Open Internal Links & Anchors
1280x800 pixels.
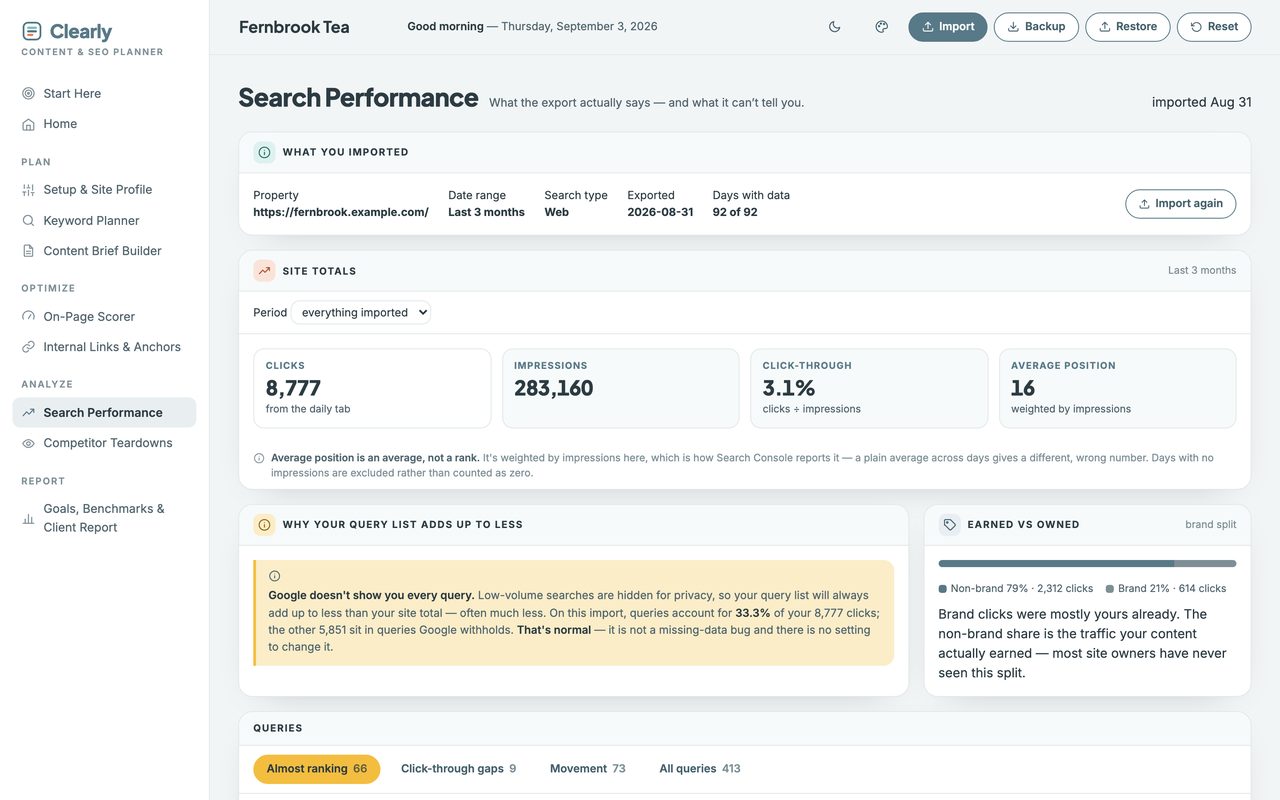[104, 347]
